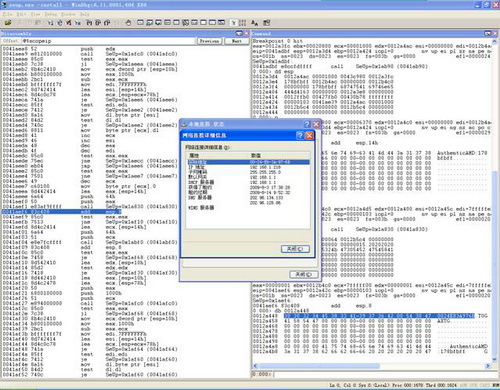Select the default gateway row (默认网关)
The image size is (500, 390).
pyautogui.click(x=248, y=177)
